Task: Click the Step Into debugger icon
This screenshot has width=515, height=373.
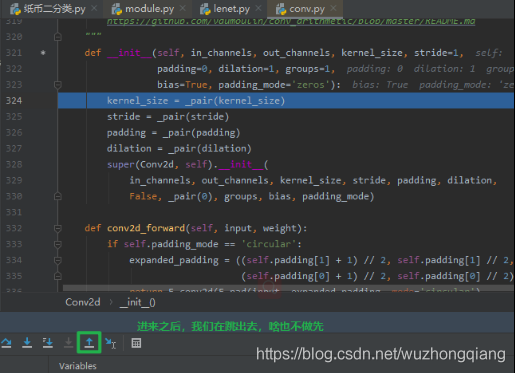Action: [x=27, y=343]
